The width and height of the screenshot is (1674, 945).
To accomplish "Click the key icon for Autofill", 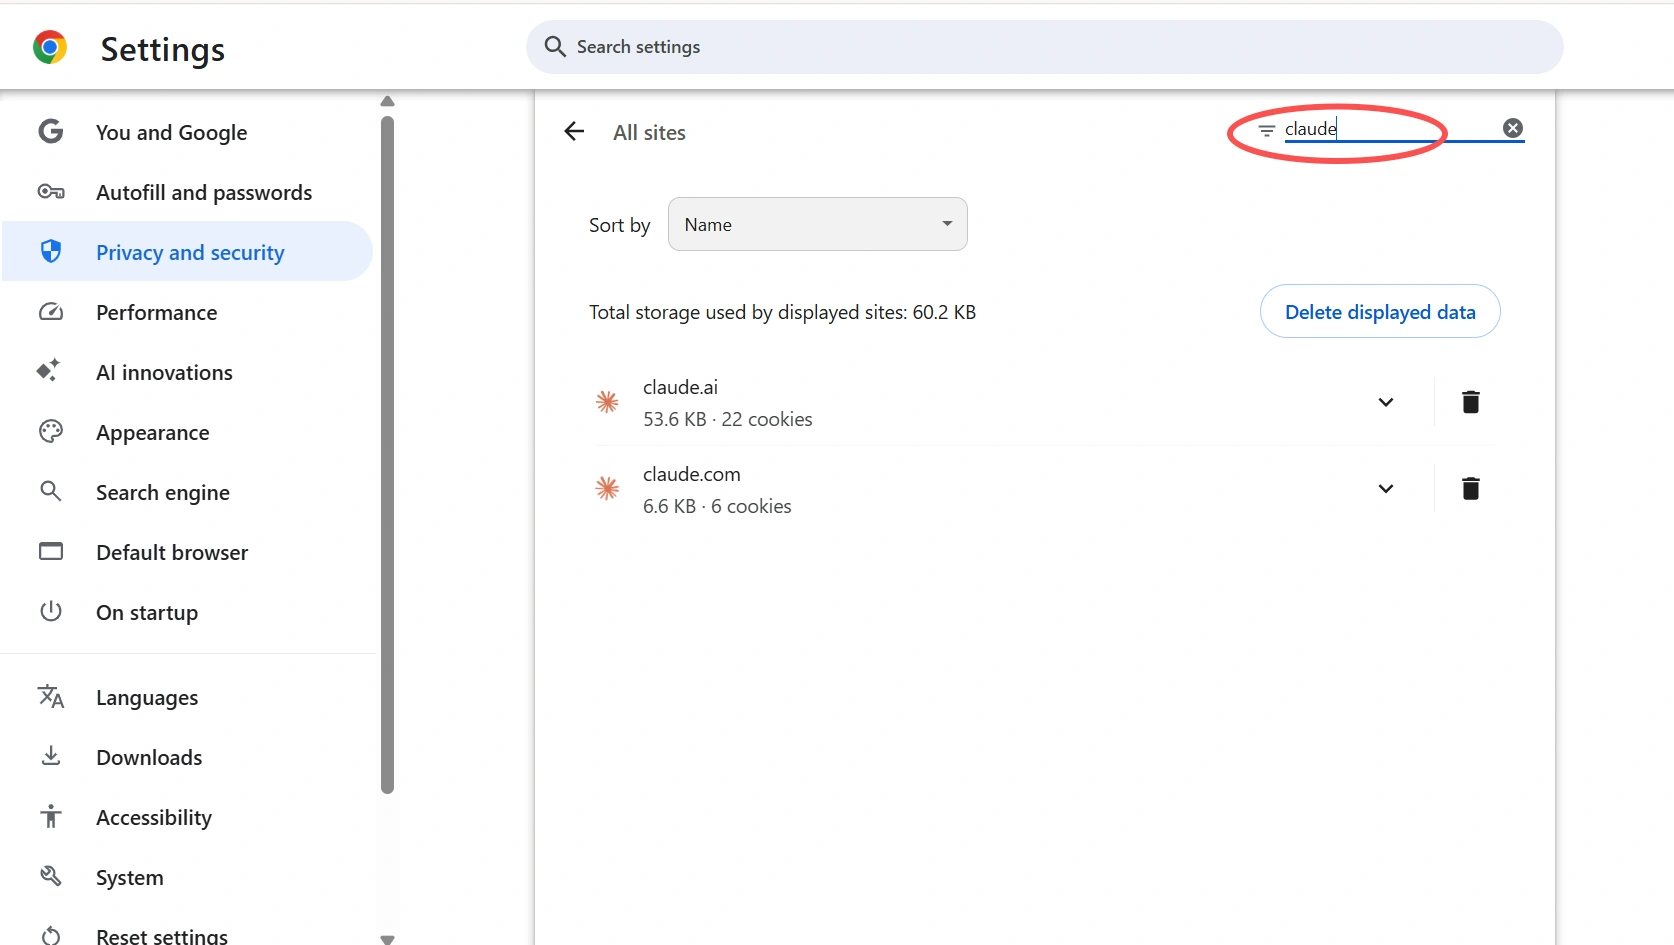I will click(x=51, y=191).
